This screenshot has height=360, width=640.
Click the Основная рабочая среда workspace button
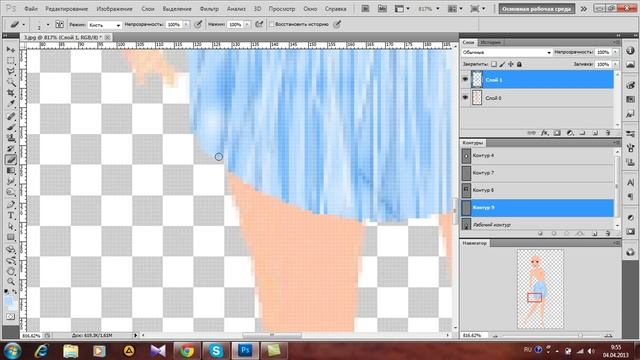point(536,9)
